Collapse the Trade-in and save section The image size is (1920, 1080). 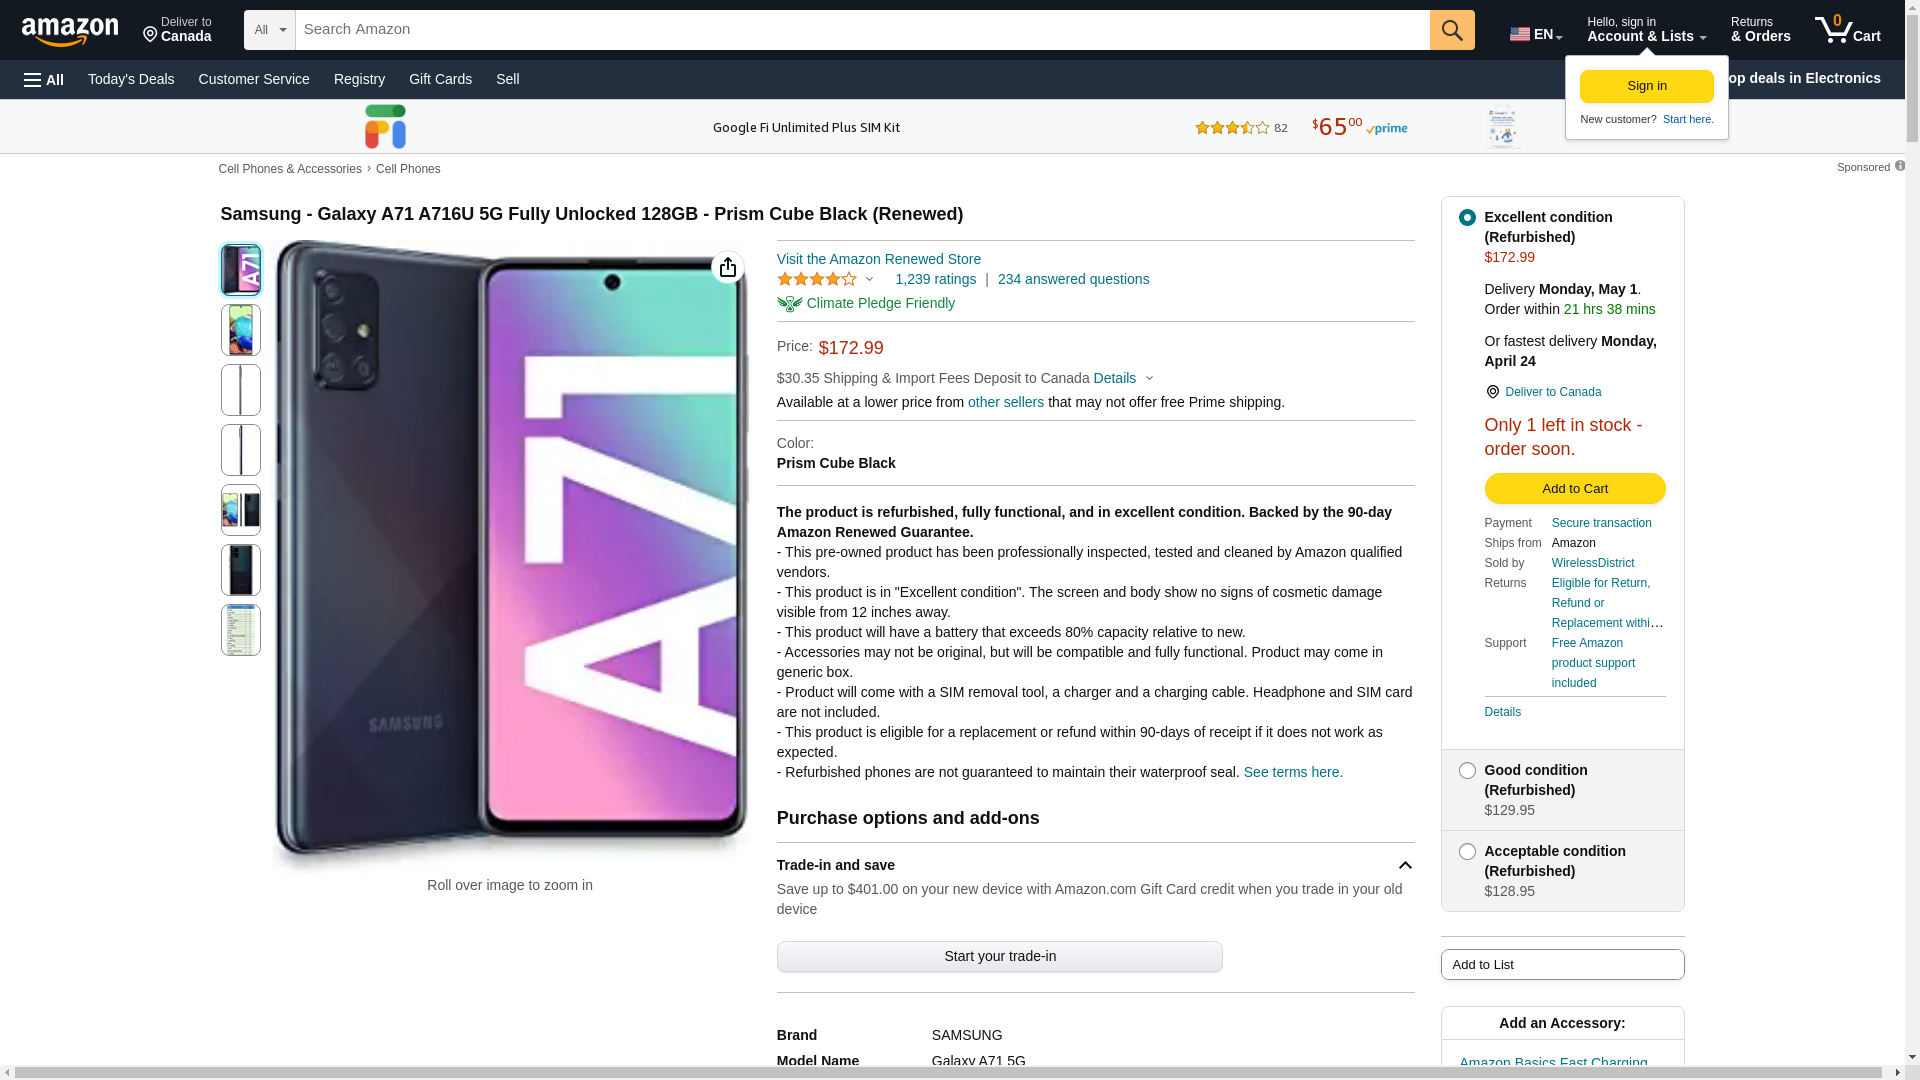point(1404,865)
